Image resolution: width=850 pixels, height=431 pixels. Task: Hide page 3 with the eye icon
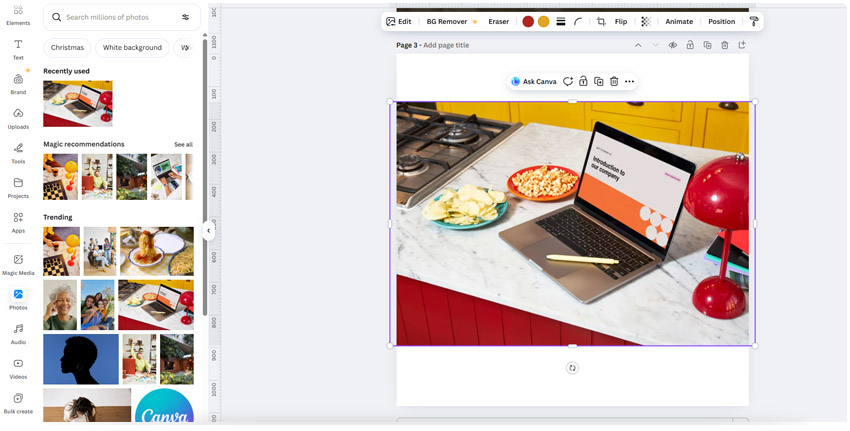[x=673, y=46]
